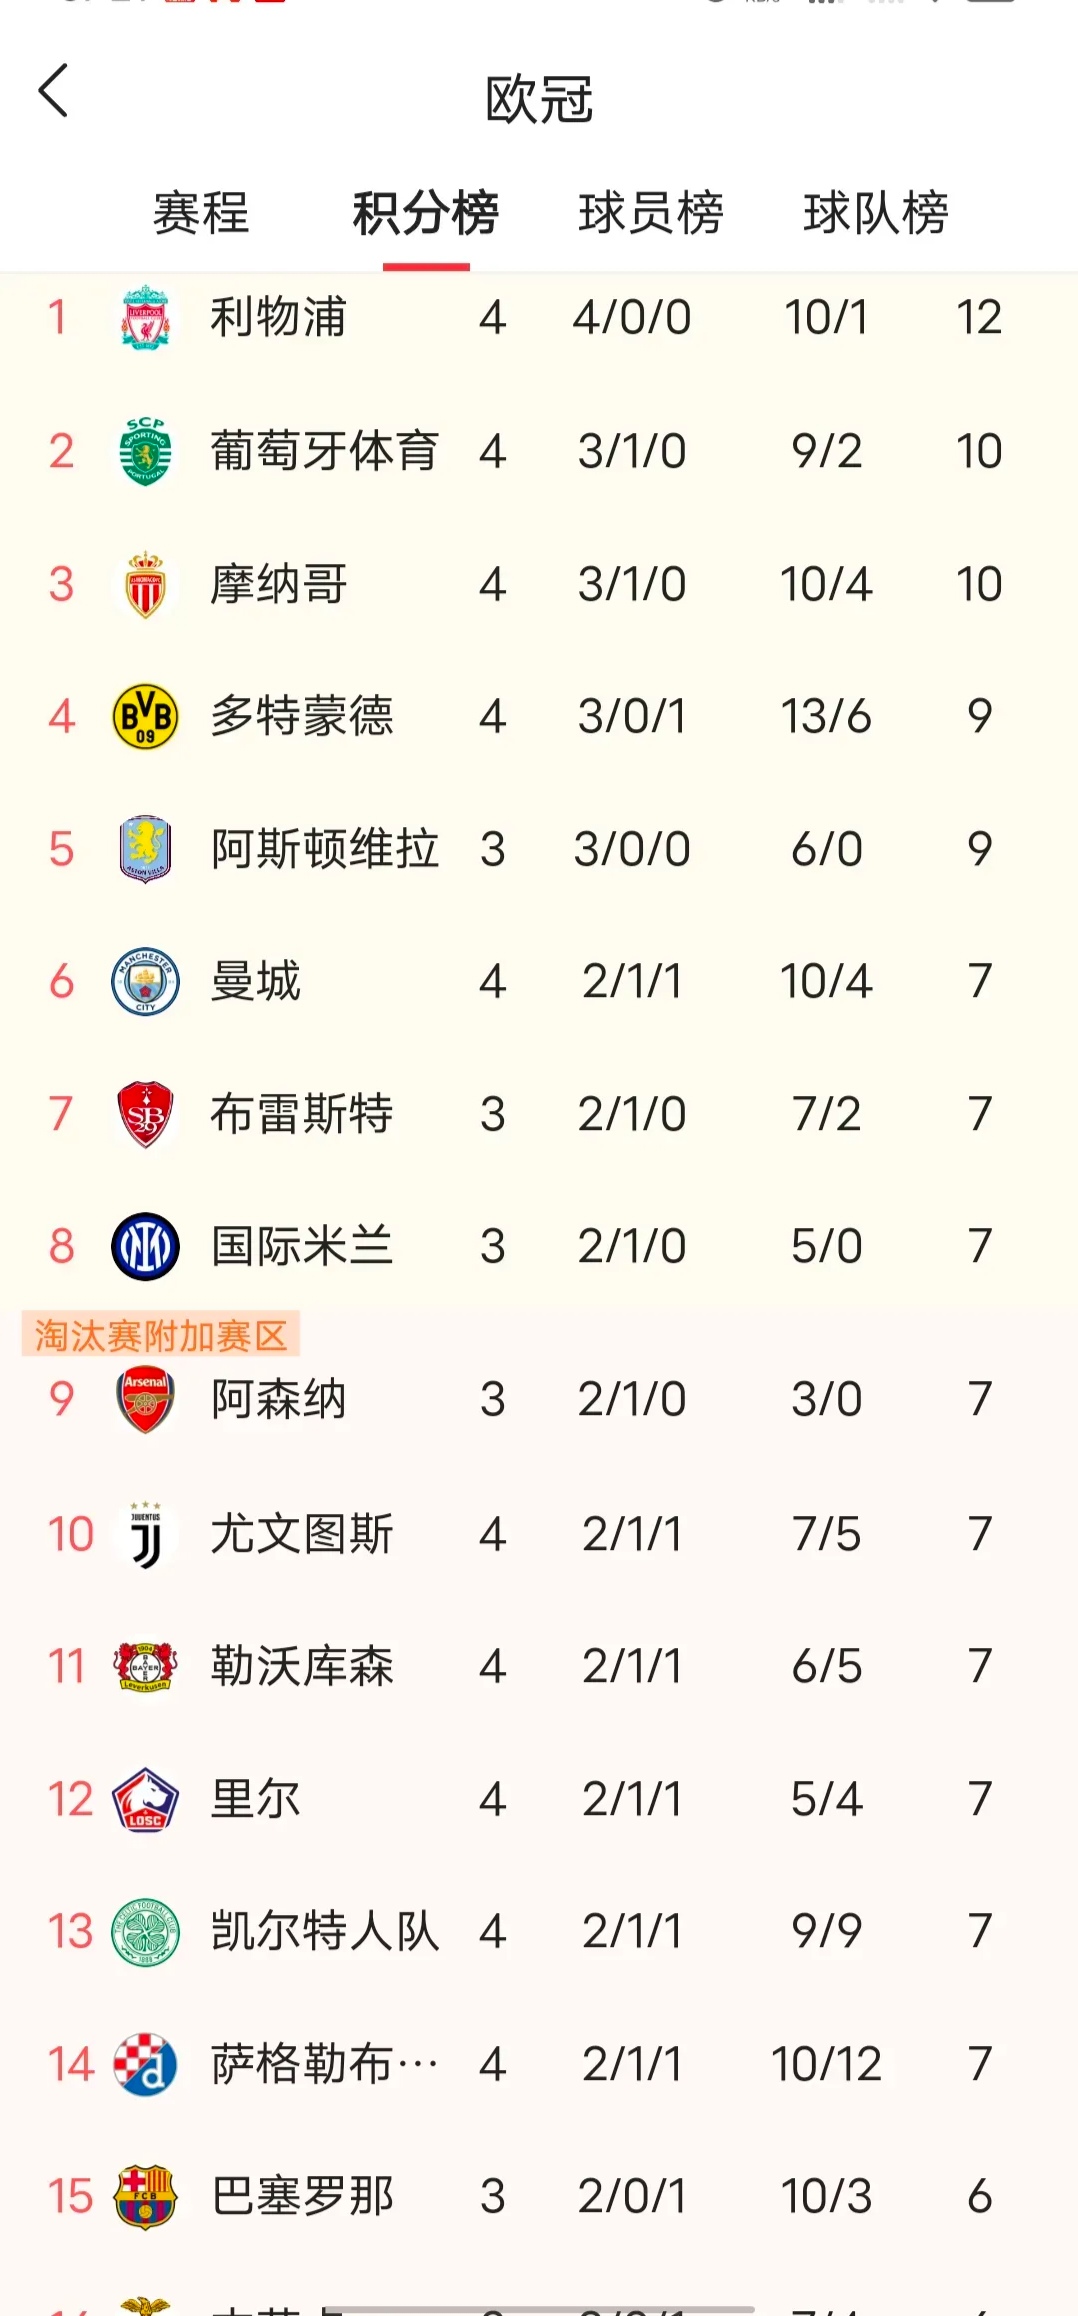Select the 积分榜 tab
This screenshot has height=2316, width=1078.
point(426,213)
